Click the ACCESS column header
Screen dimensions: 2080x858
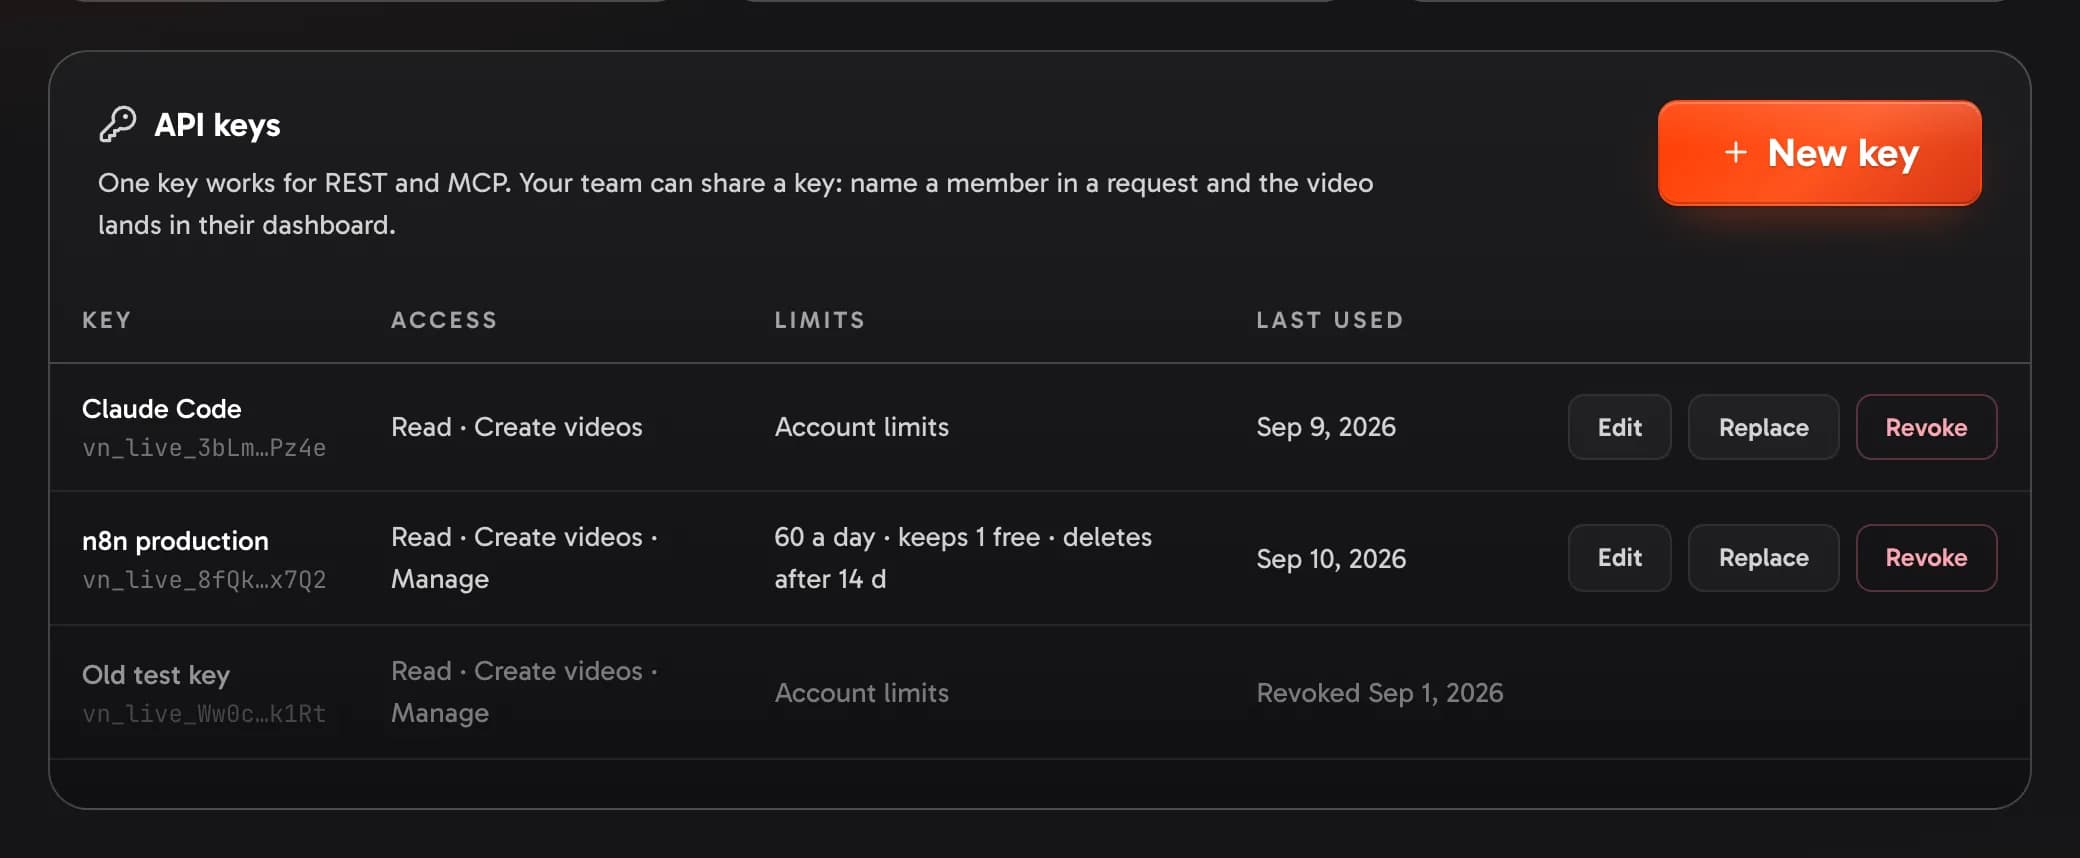[444, 320]
